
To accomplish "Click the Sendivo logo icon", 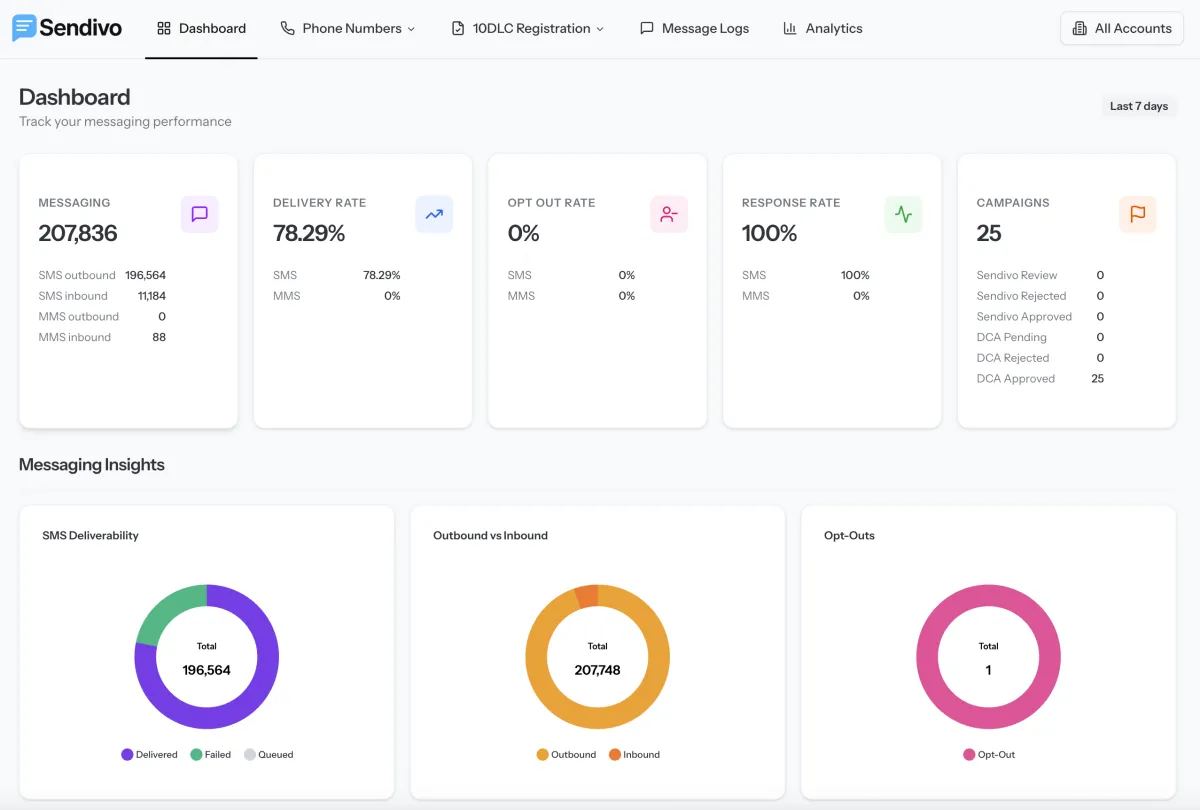I will (x=24, y=28).
